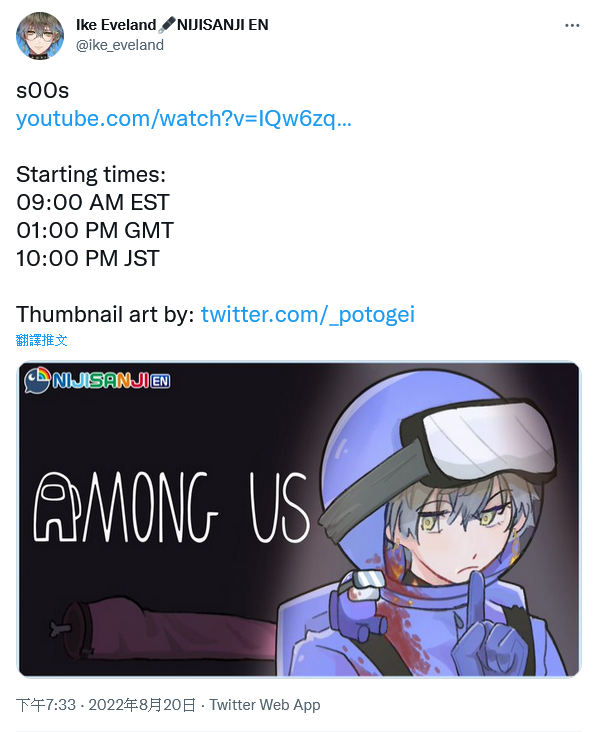
Task: Click the Ike Eveland display name
Action: [x=116, y=24]
